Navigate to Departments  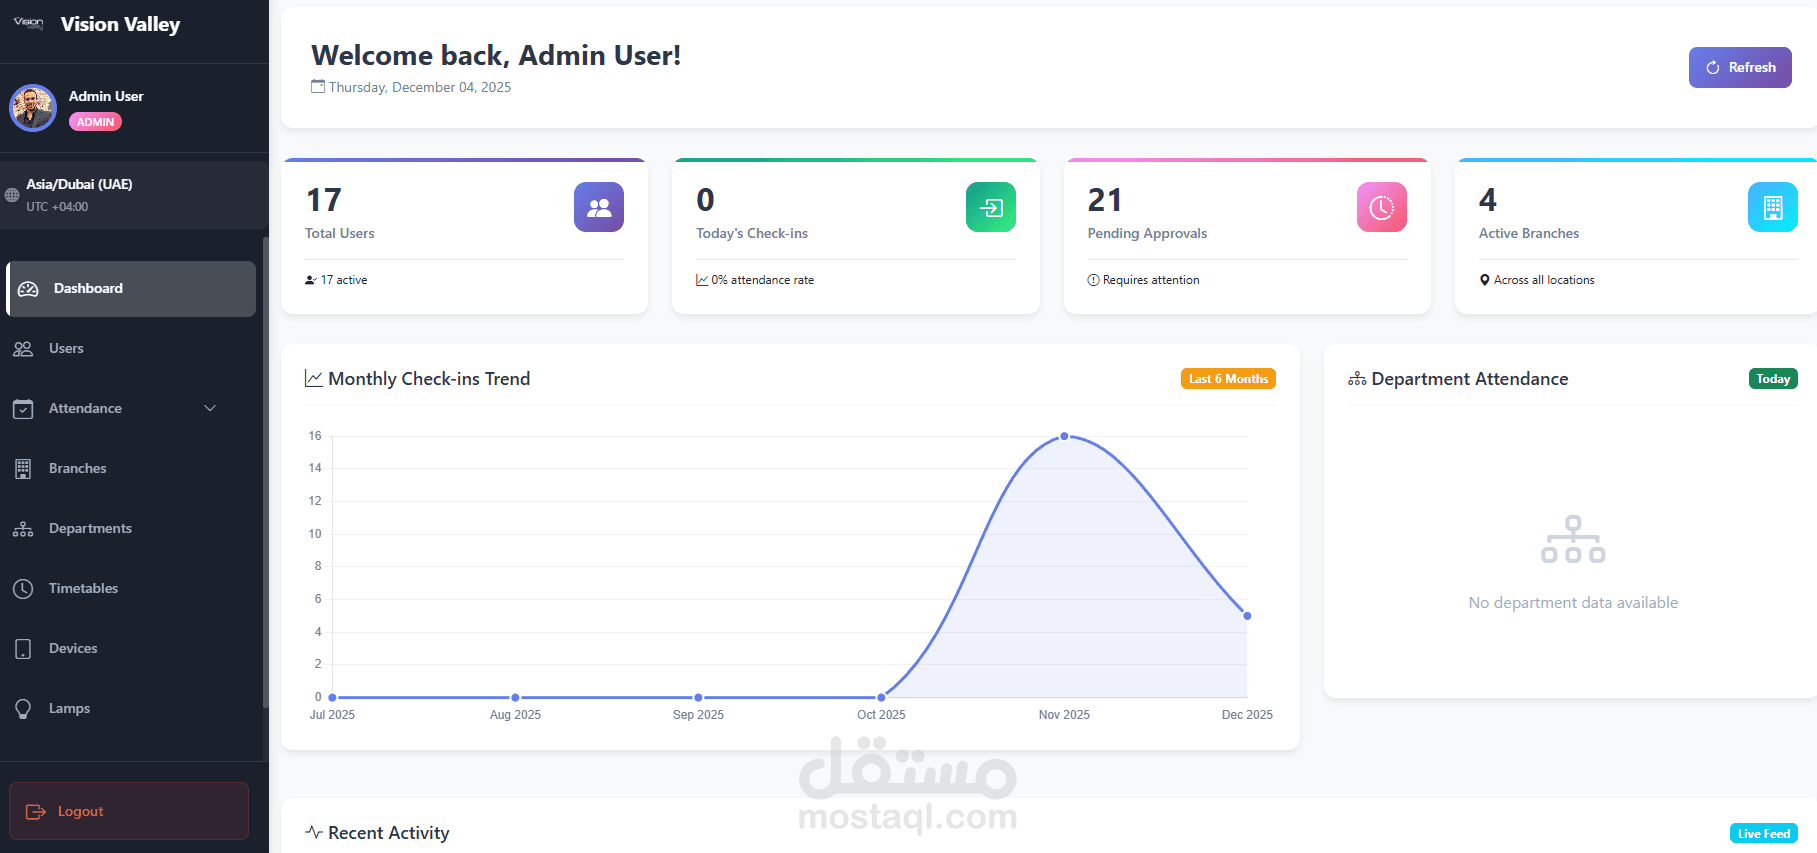point(131,529)
